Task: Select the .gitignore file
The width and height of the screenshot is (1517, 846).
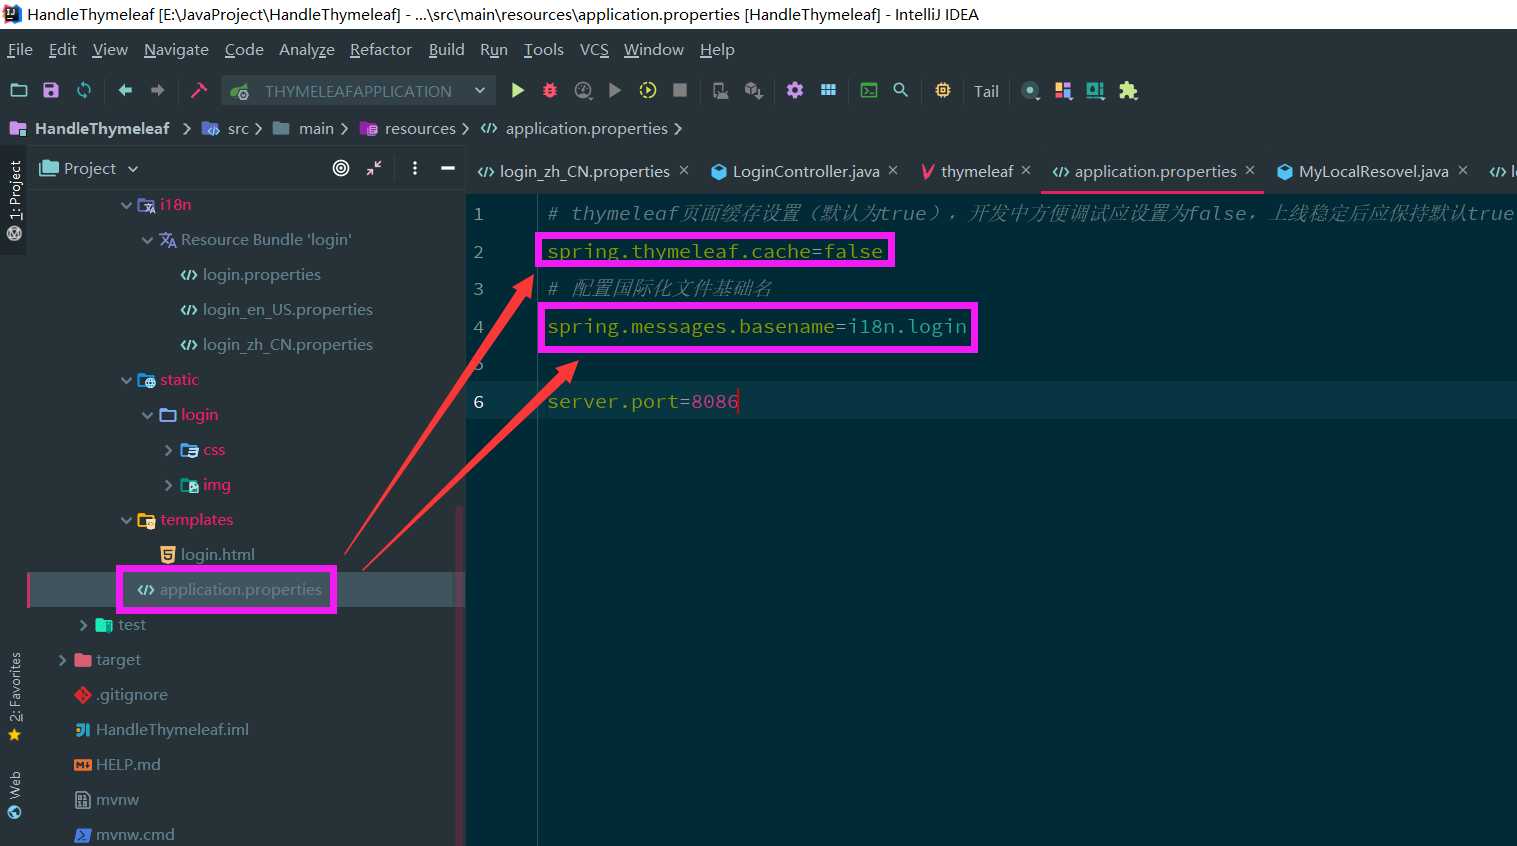Action: click(x=132, y=695)
